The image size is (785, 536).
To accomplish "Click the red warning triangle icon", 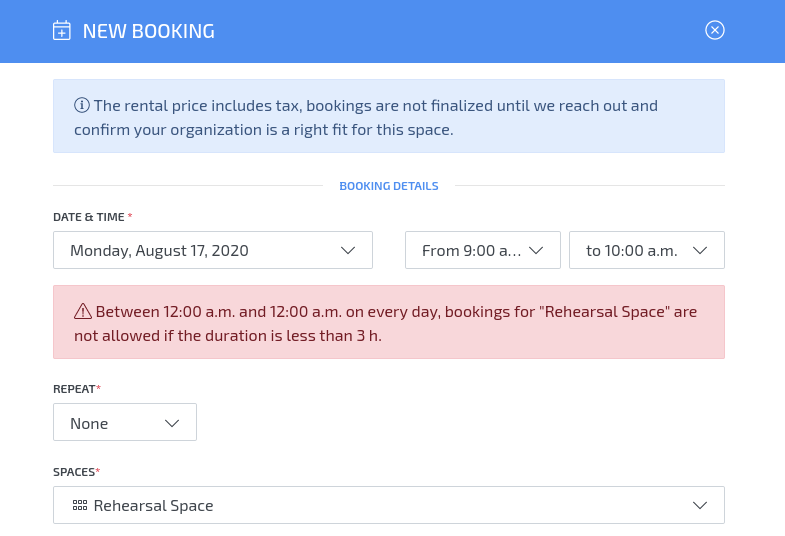I will tap(83, 311).
